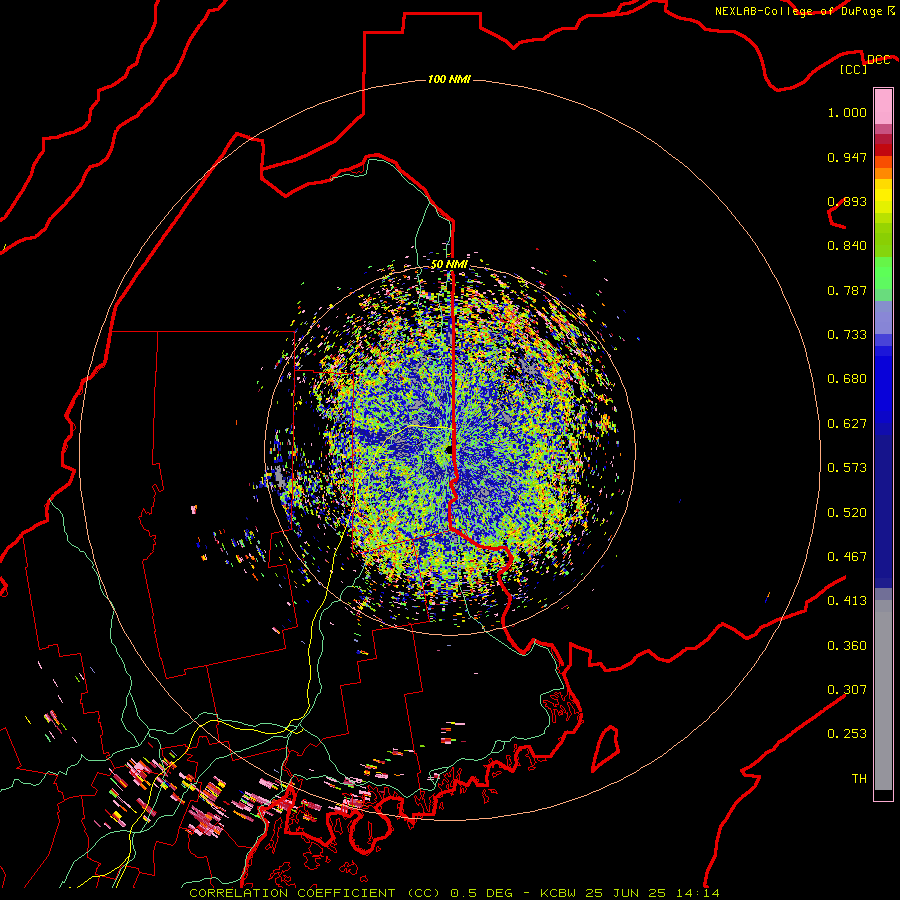Select the 0.573 legend value
The width and height of the screenshot is (900, 900).
click(847, 468)
